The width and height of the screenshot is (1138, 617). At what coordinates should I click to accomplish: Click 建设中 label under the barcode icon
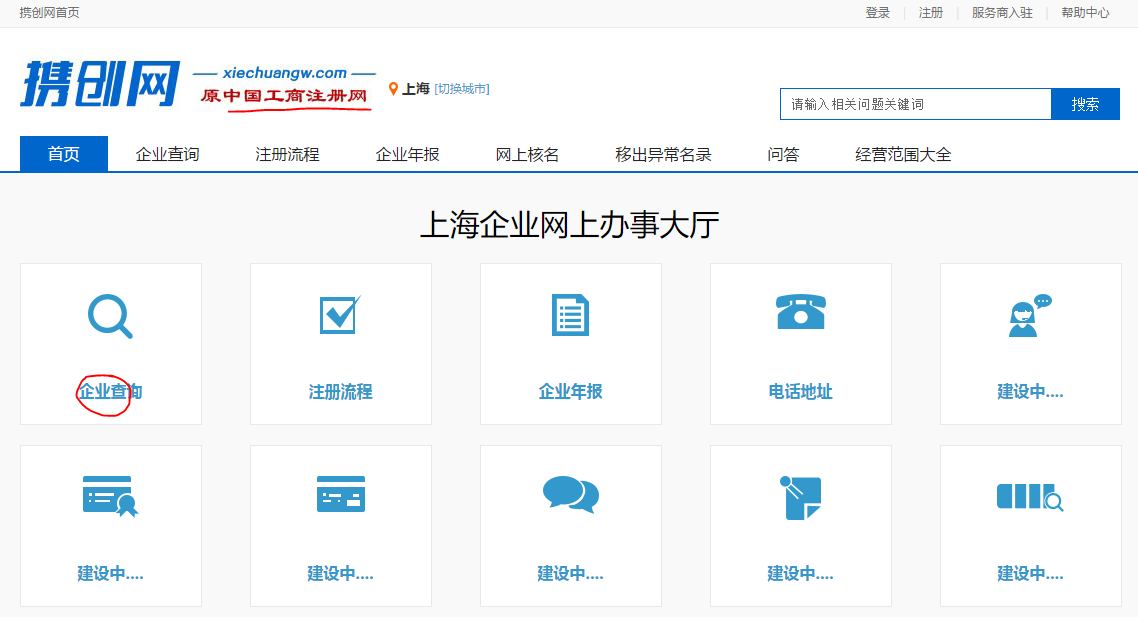pos(1030,573)
